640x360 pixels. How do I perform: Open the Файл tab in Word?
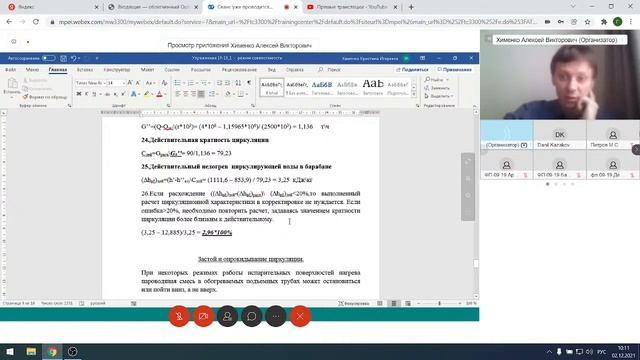click(11, 70)
